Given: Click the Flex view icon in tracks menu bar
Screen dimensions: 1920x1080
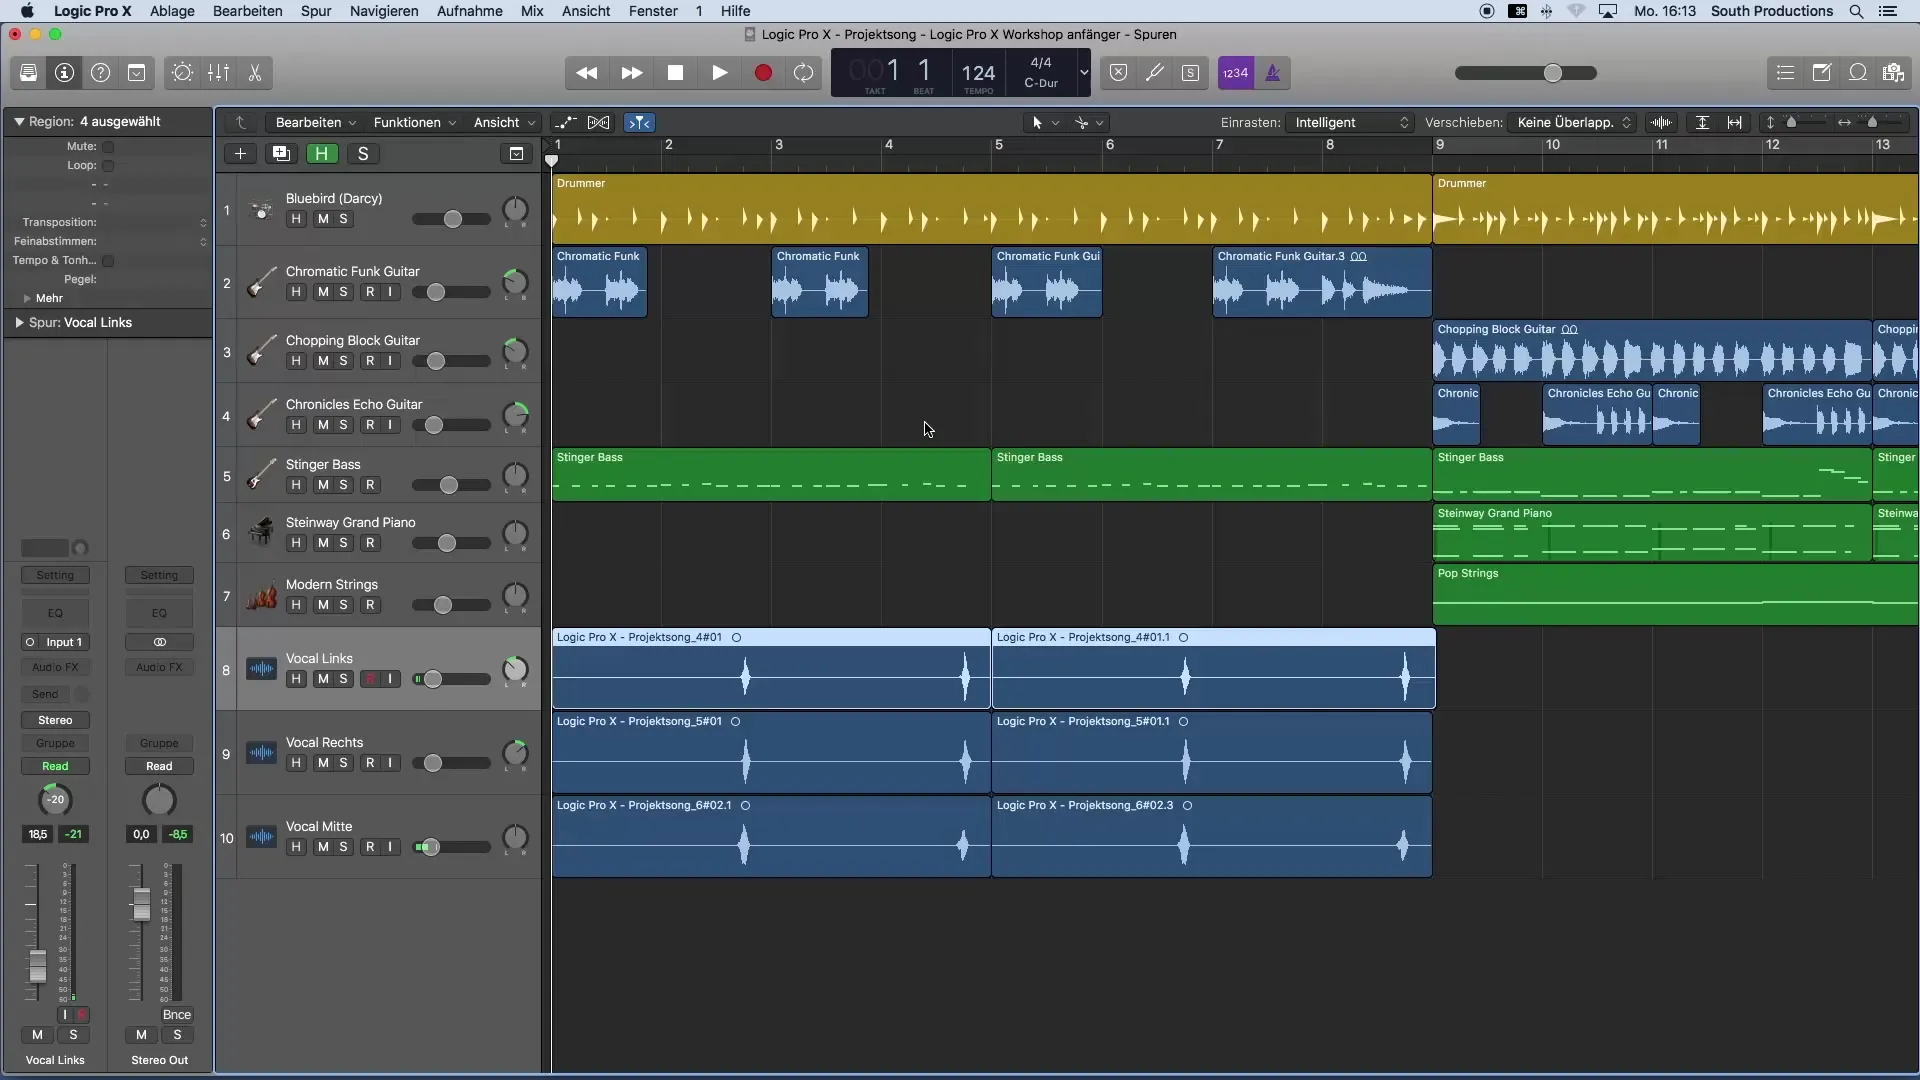Looking at the screenshot, I should tap(598, 123).
